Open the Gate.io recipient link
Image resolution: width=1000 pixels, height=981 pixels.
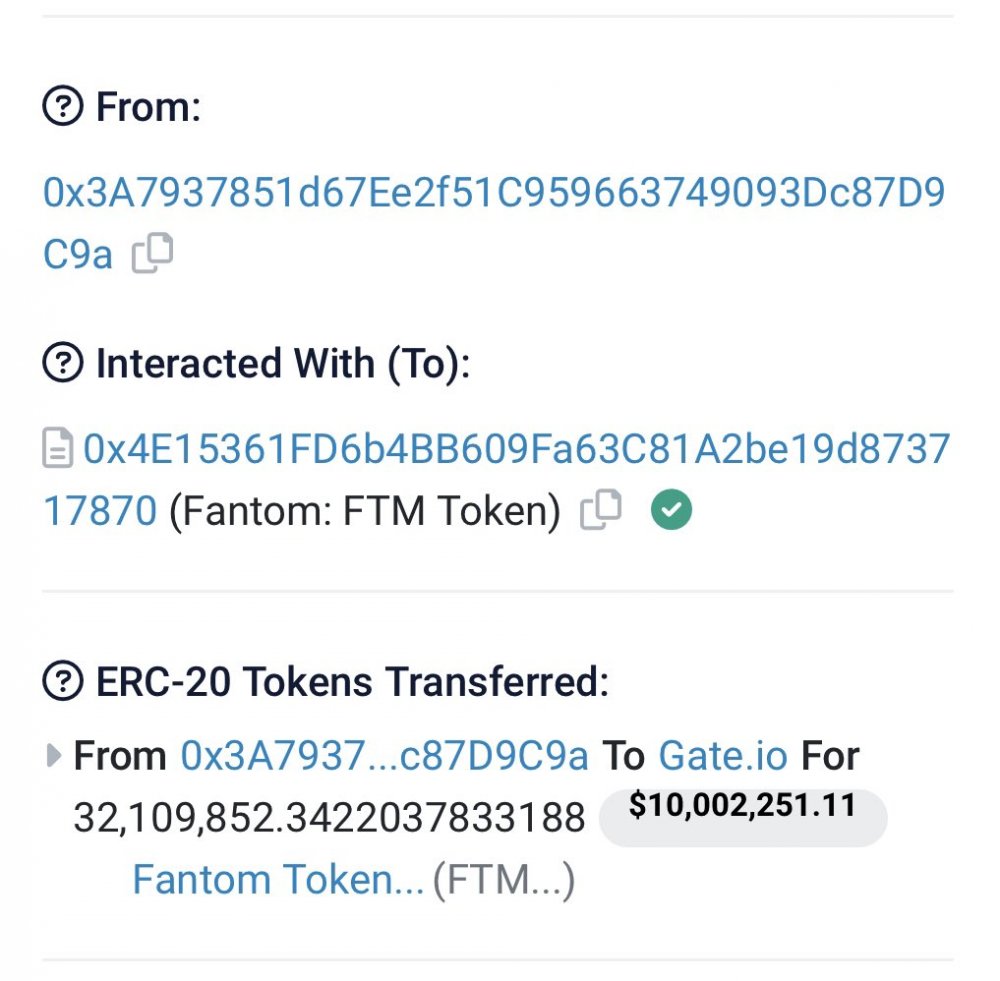[723, 755]
